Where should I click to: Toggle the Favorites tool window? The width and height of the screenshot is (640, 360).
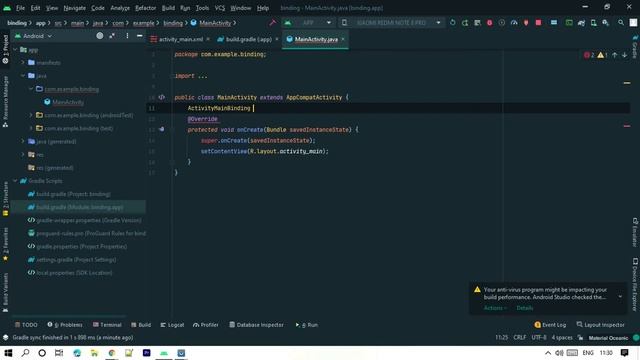[x=5, y=245]
